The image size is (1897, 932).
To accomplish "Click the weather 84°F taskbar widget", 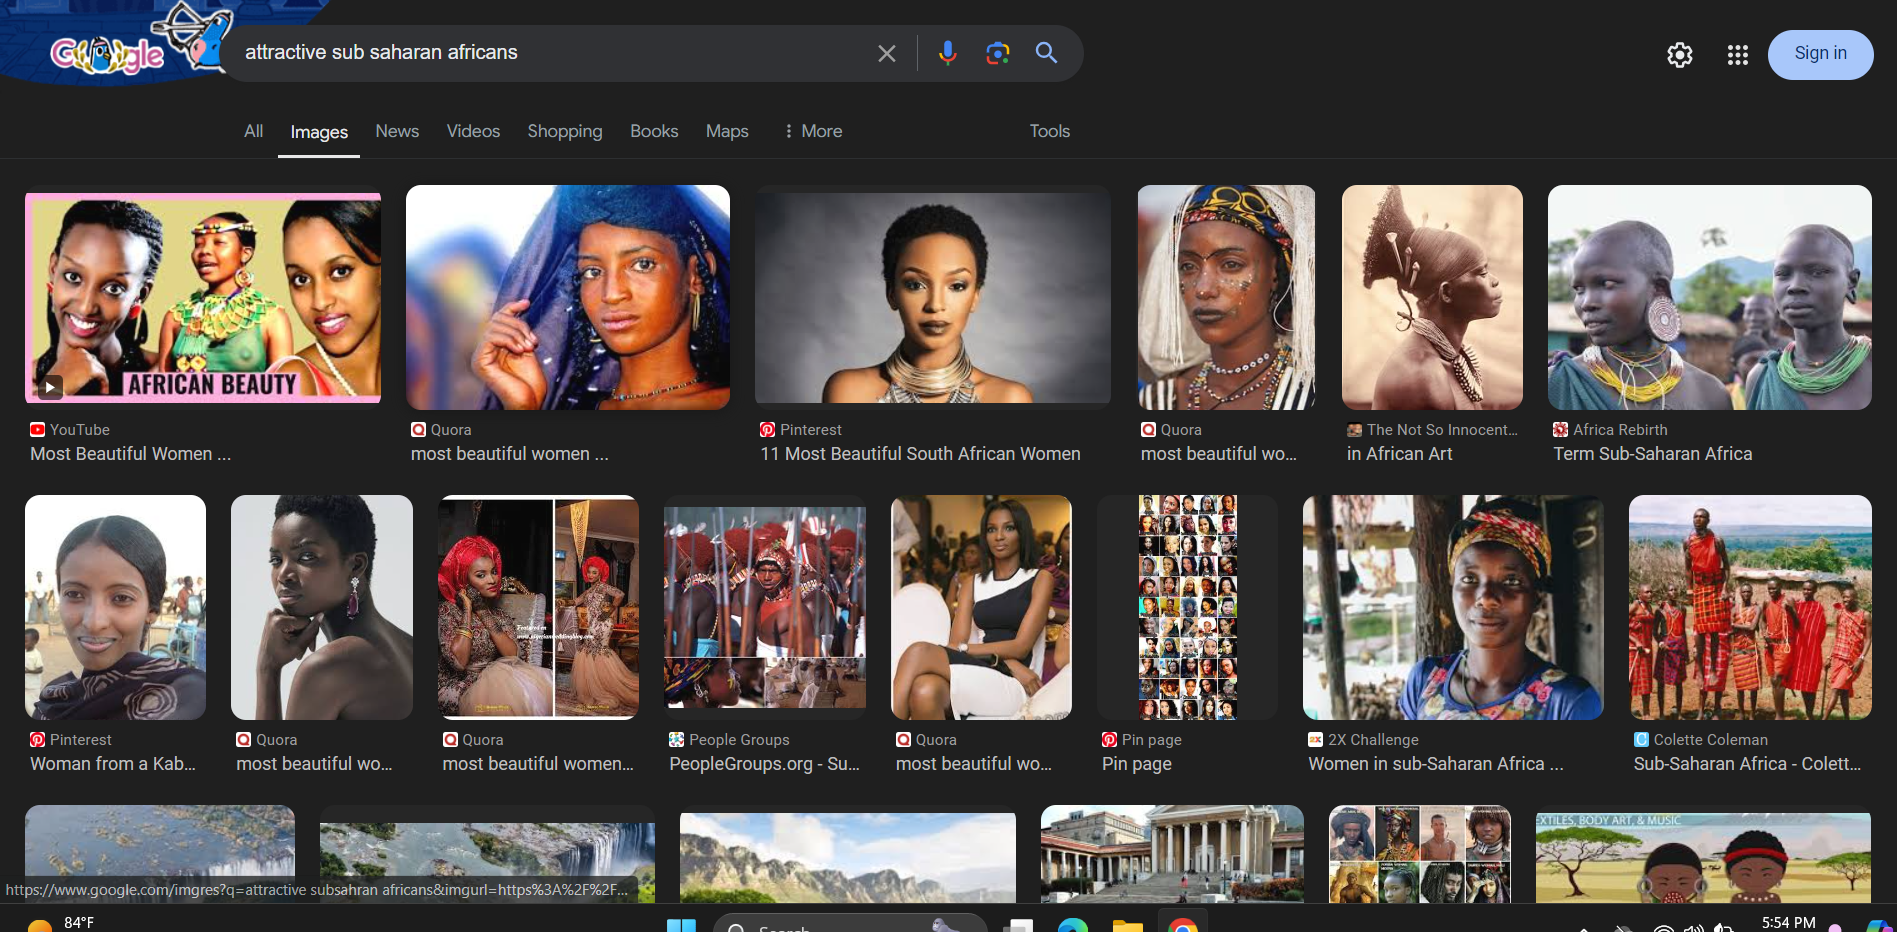I will click(62, 922).
